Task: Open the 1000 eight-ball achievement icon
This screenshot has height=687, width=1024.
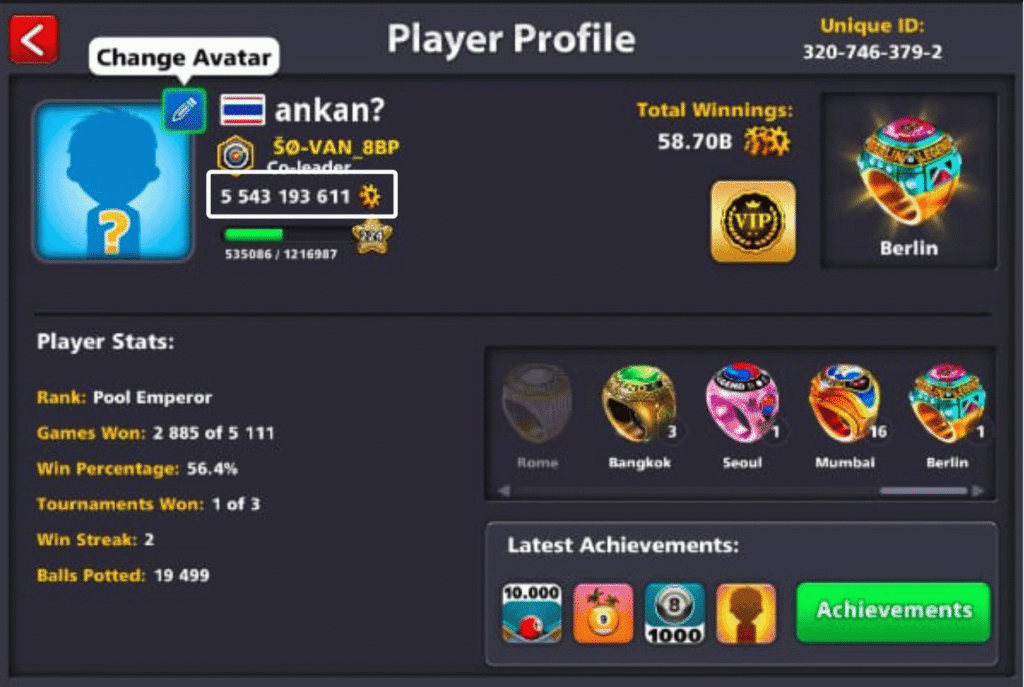Action: (x=675, y=613)
